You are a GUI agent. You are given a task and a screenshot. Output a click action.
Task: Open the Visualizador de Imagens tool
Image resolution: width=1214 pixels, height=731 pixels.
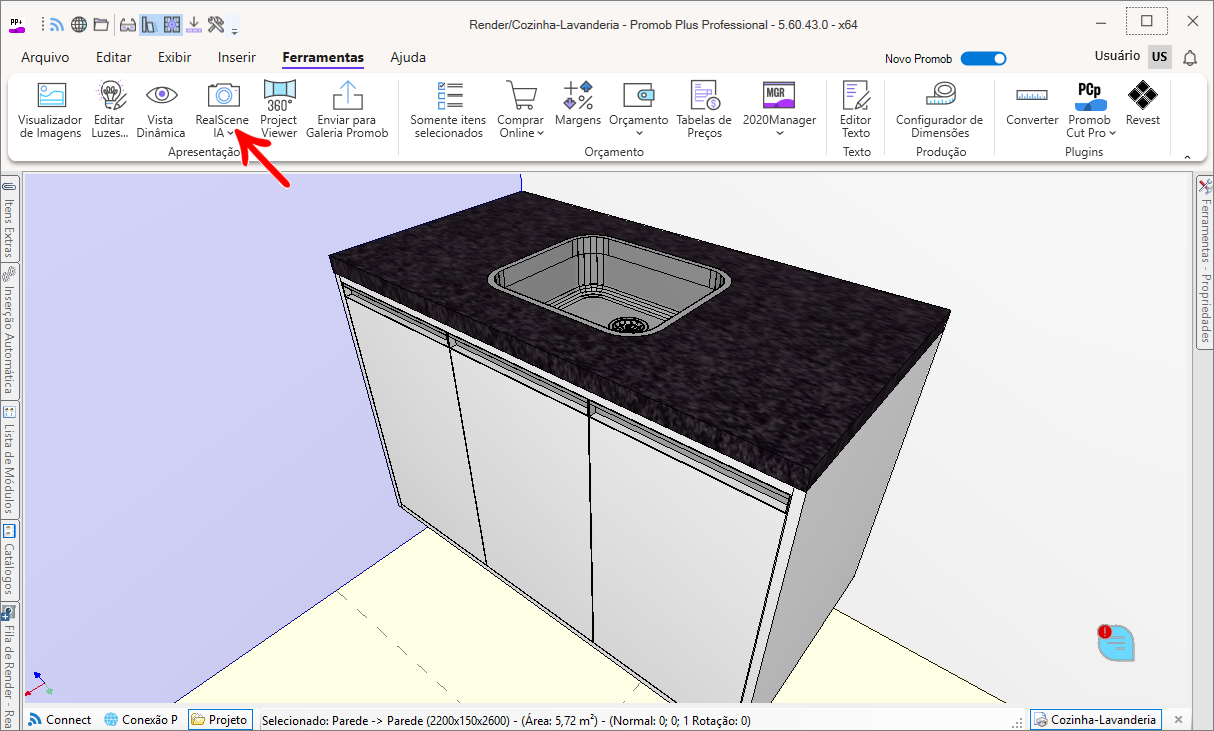(x=50, y=110)
